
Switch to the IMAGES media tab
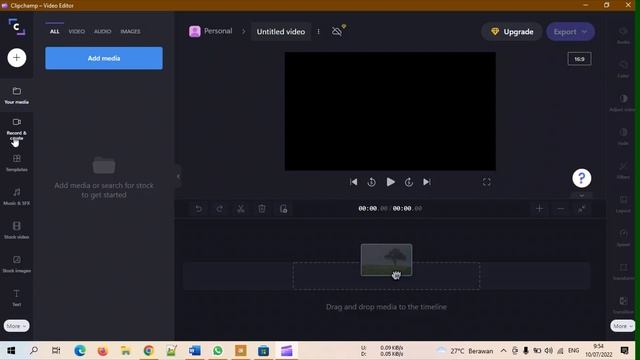coord(130,31)
